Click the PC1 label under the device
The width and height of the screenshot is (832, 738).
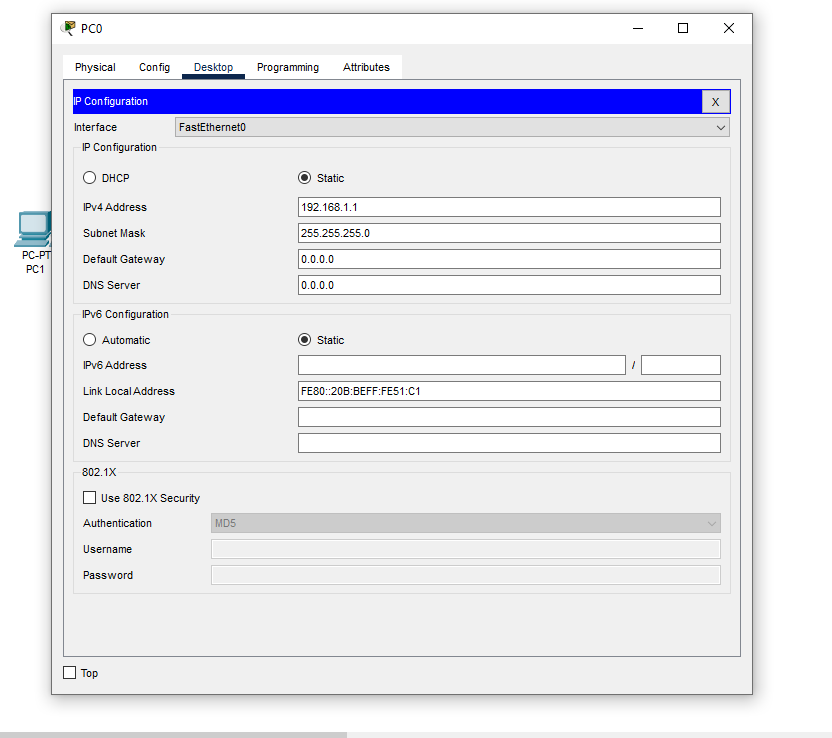click(35, 269)
